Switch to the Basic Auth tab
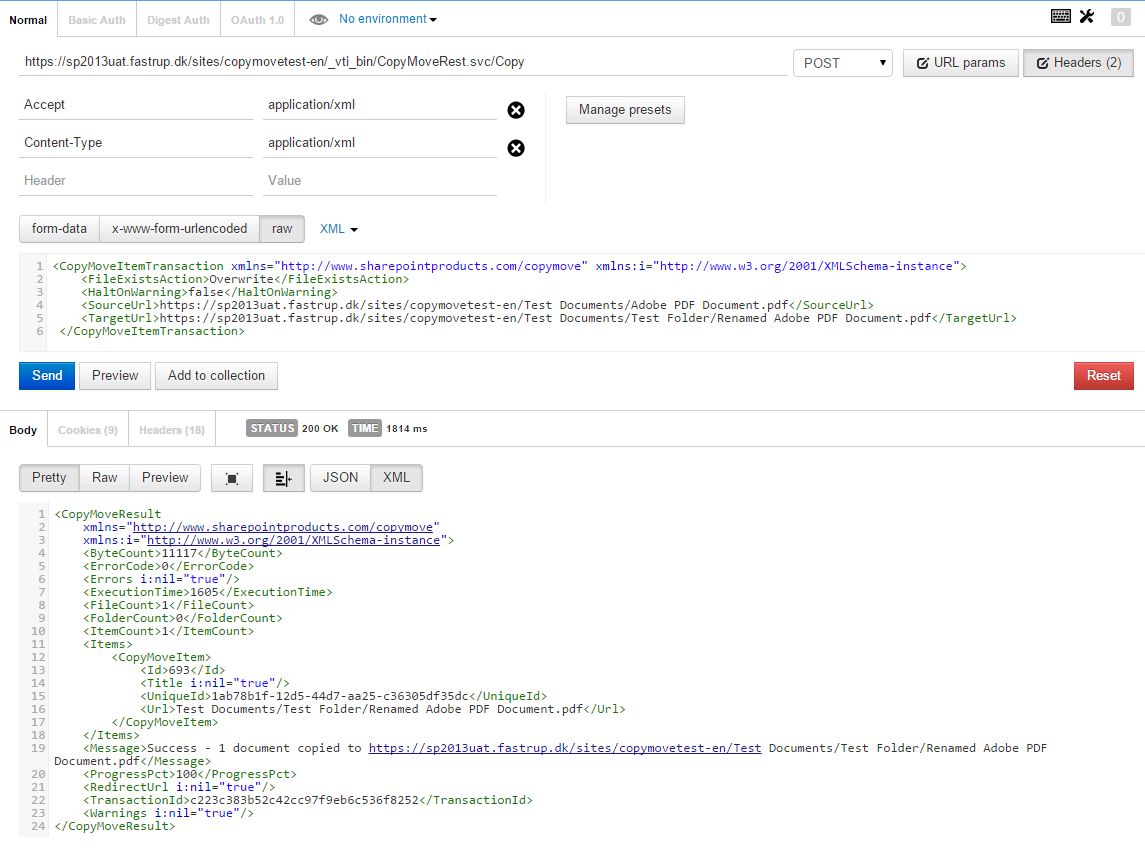This screenshot has width=1145, height=849. [96, 19]
